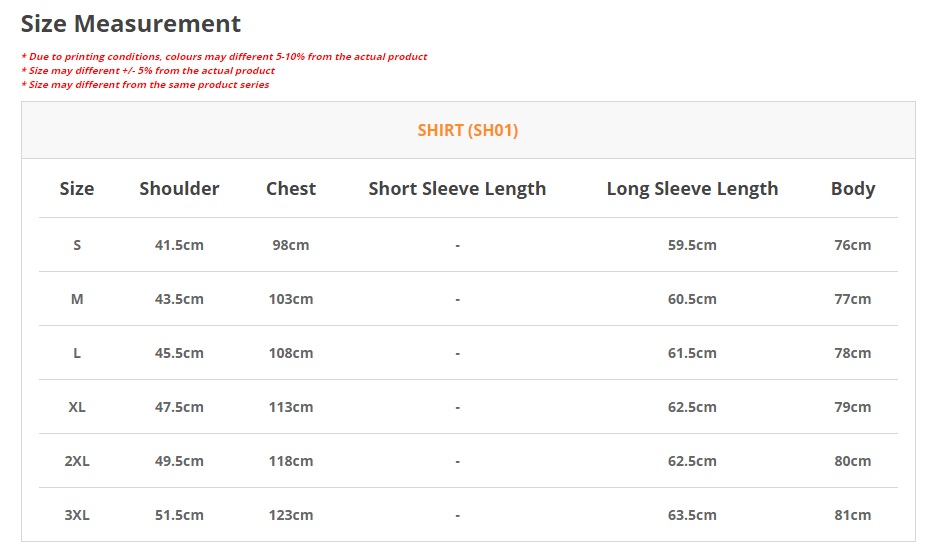Click the Size Measurement heading

coord(131,24)
